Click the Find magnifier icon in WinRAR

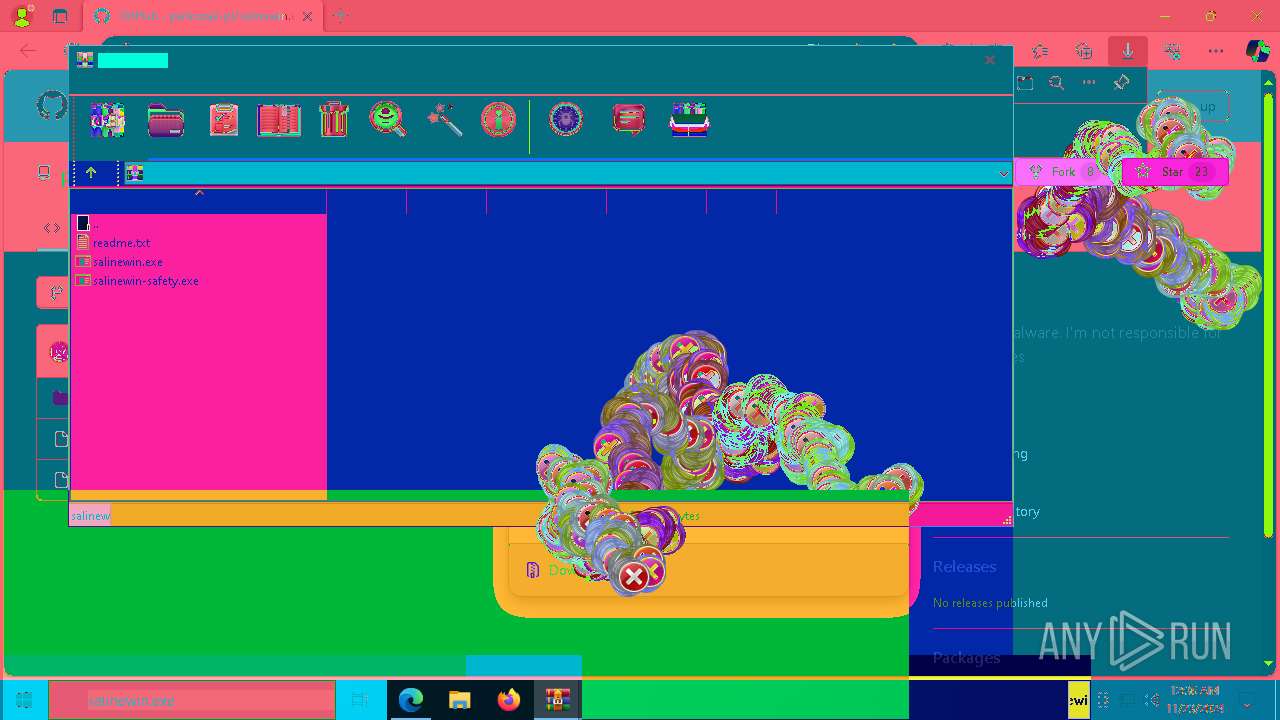(387, 120)
